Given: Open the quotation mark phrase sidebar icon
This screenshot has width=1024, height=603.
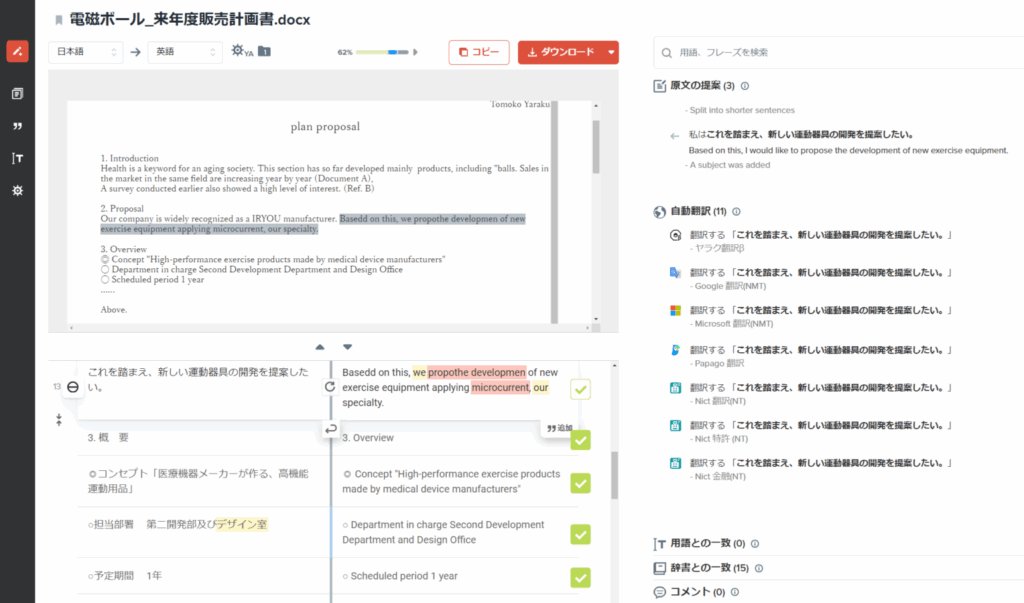Looking at the screenshot, I should click(17, 126).
